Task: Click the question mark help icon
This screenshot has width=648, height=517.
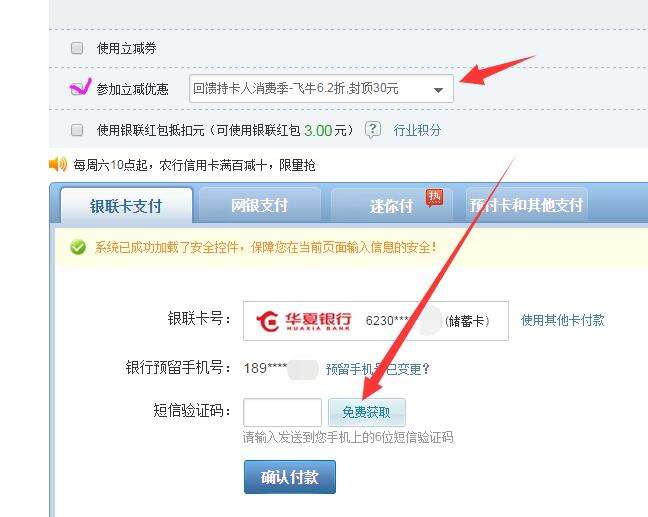Action: (373, 130)
